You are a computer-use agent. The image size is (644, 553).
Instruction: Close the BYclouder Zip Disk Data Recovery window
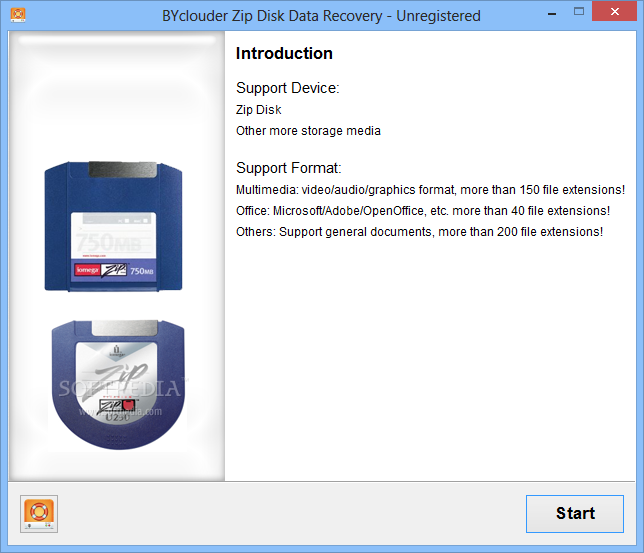pos(614,12)
